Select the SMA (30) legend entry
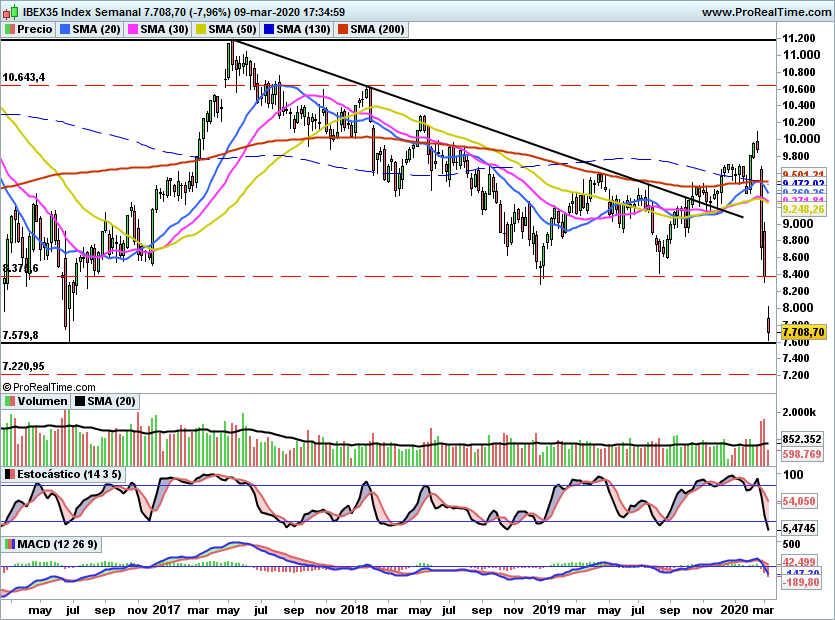835x620 pixels. click(x=159, y=30)
